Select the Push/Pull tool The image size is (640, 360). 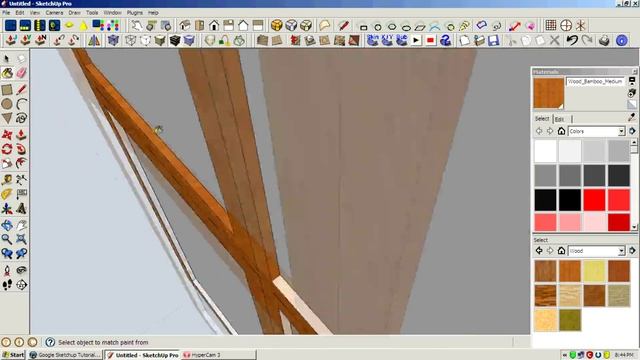tap(21, 135)
